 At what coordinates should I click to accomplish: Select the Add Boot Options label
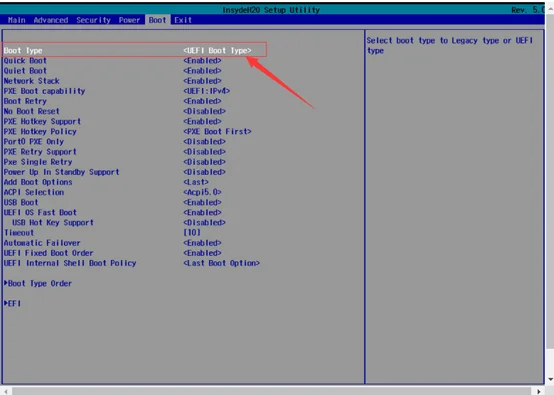coord(38,182)
